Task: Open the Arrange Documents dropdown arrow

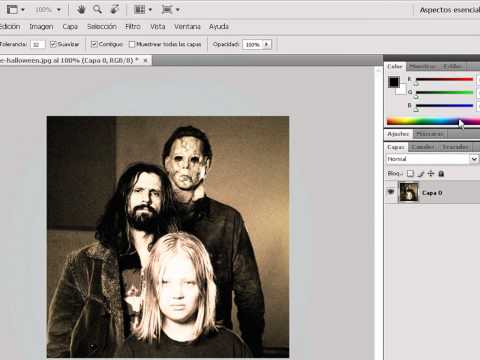Action: coord(150,10)
